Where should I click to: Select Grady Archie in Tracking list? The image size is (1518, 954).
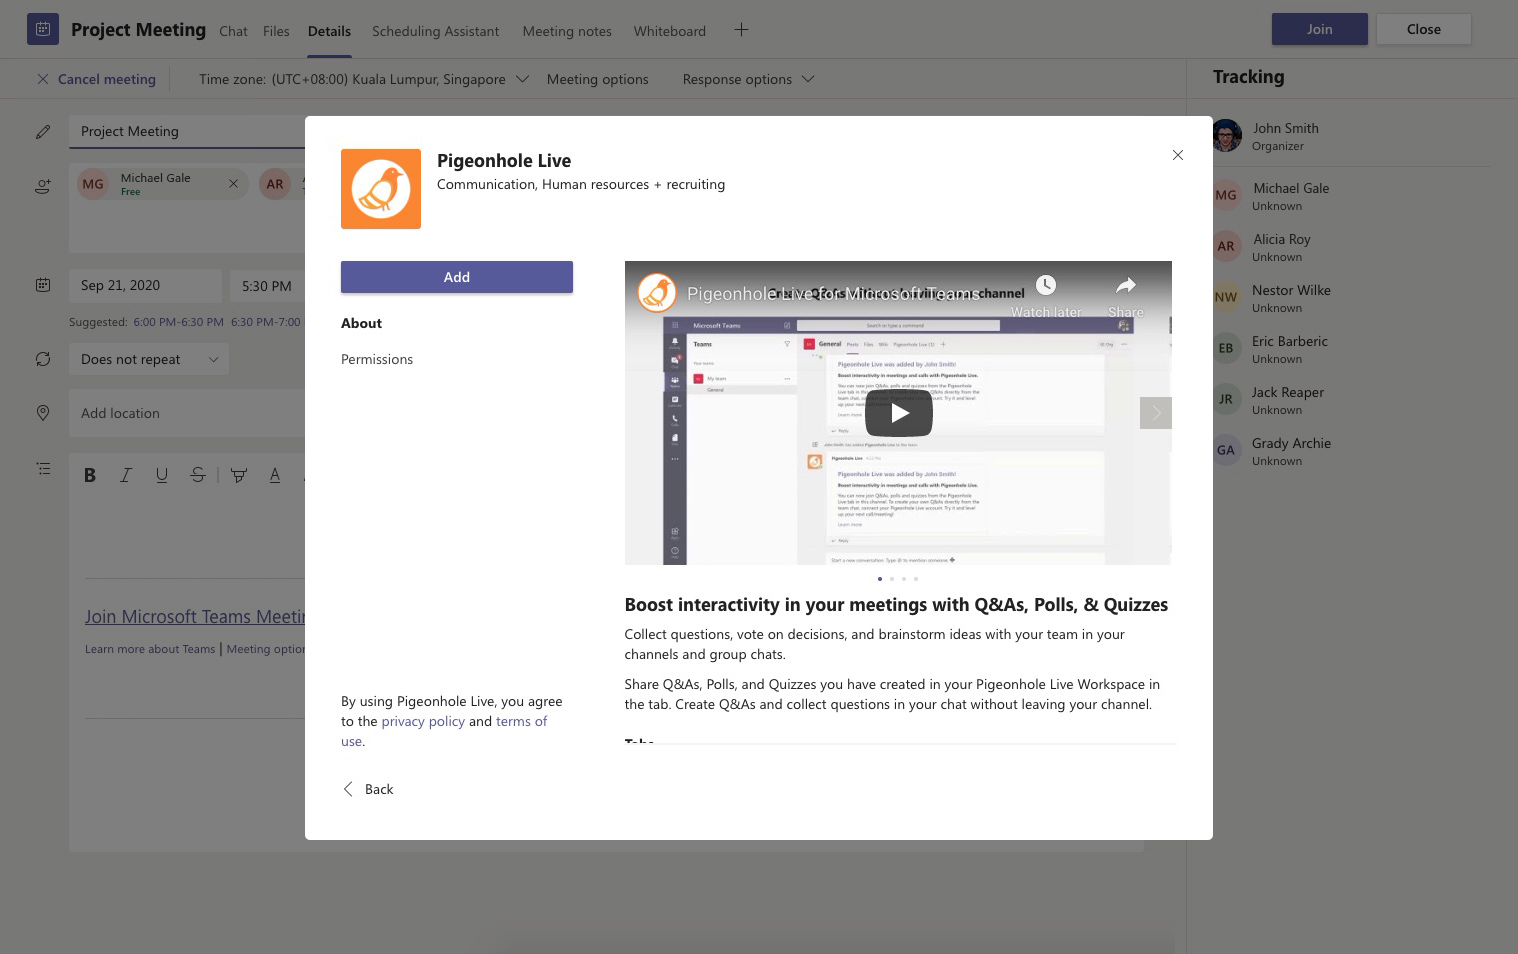(1291, 443)
